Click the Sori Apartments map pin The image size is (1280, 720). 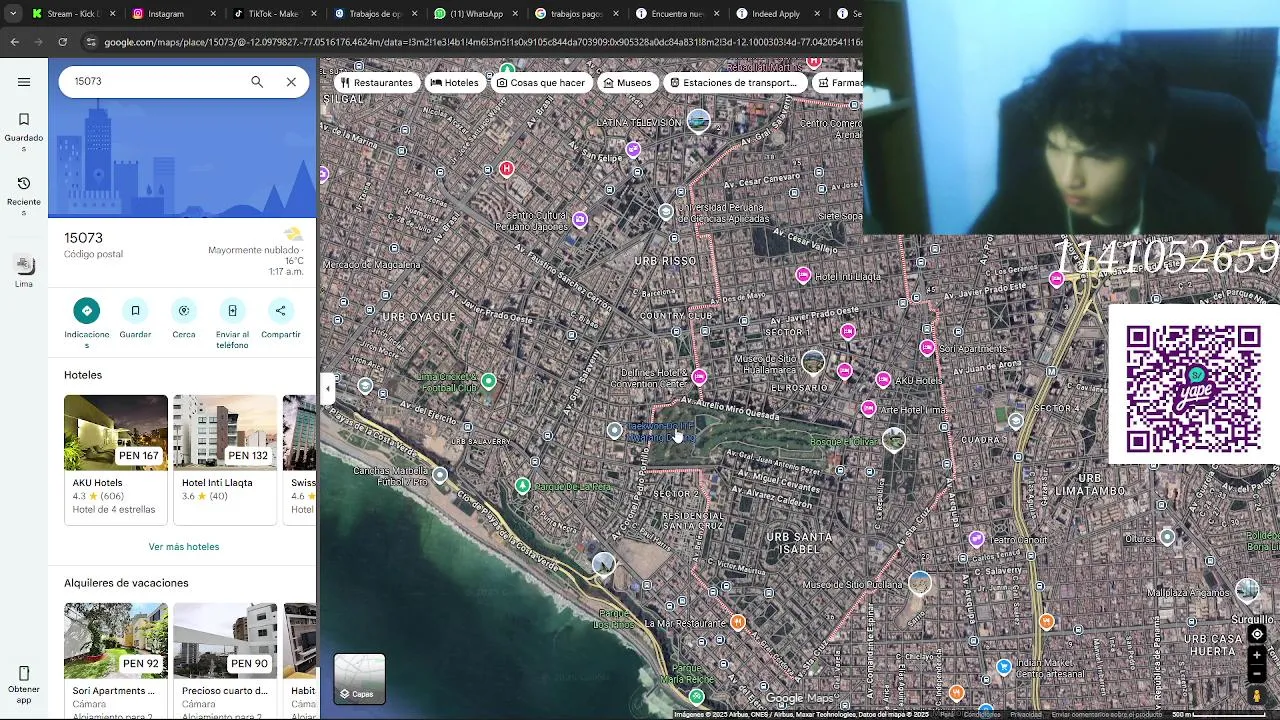click(x=927, y=348)
